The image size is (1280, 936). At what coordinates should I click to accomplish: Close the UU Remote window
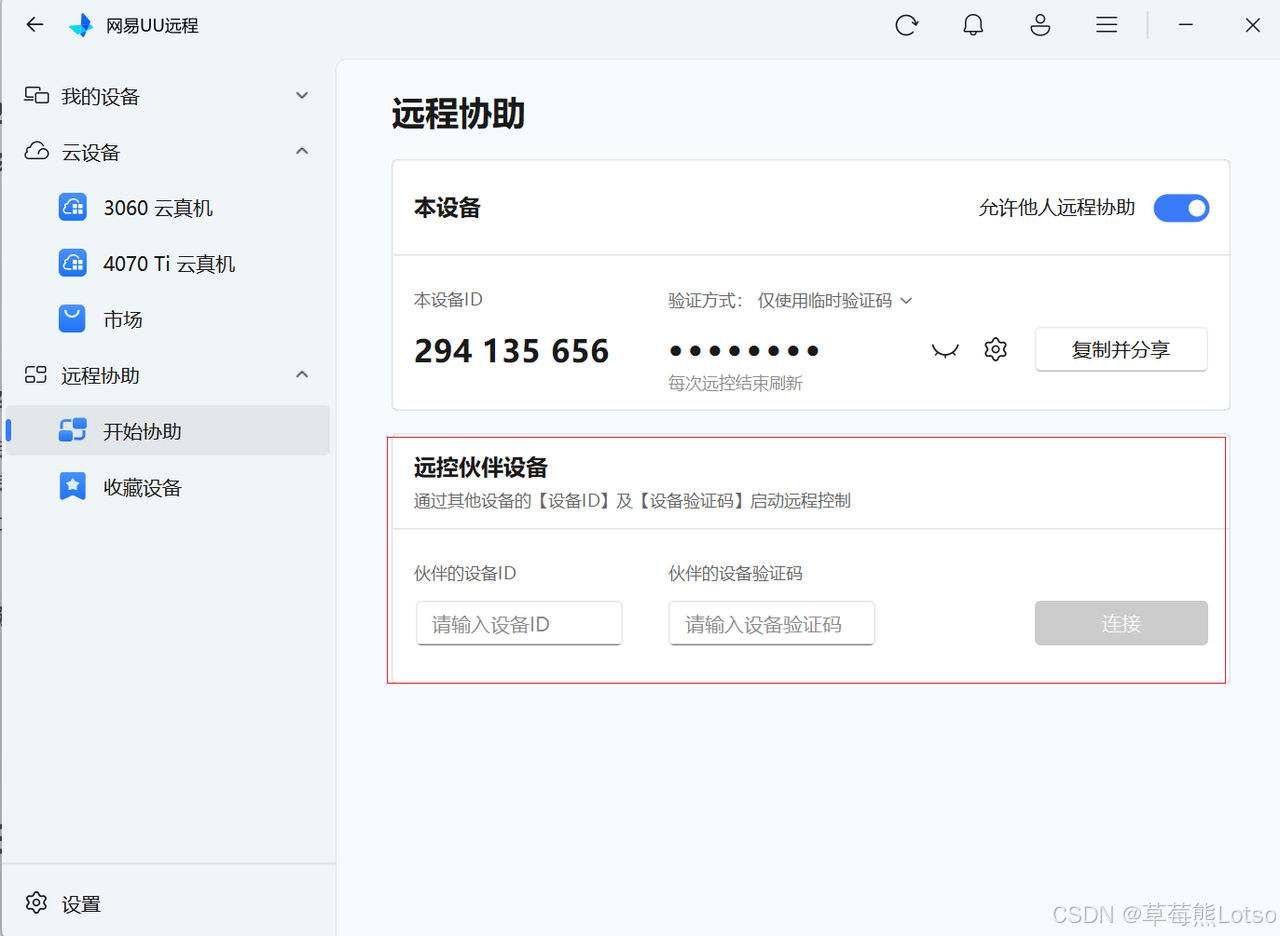(x=1252, y=25)
